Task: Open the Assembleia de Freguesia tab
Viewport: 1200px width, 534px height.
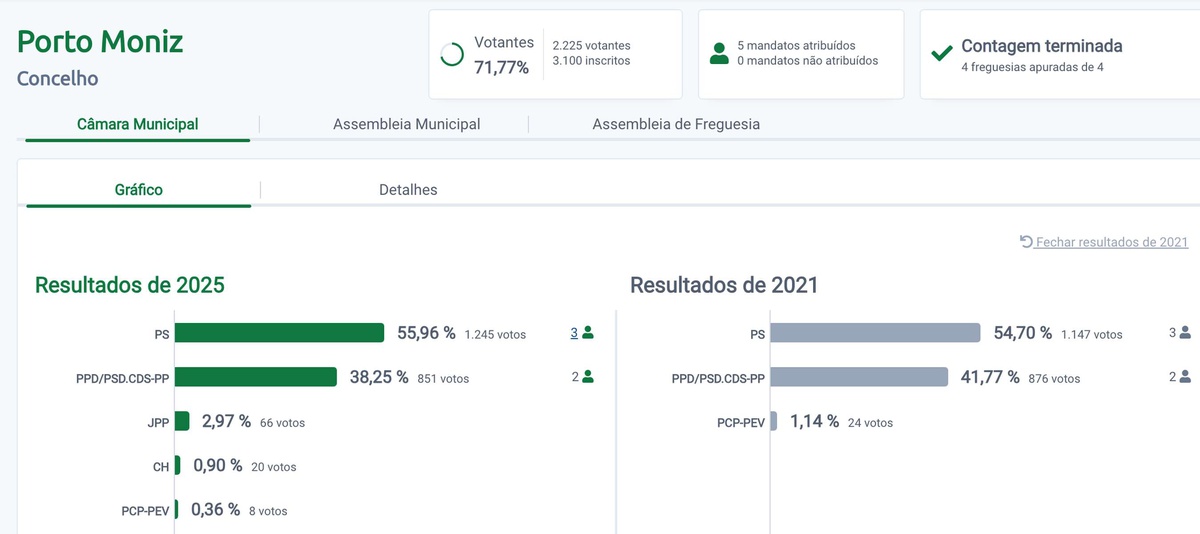Action: (x=676, y=124)
